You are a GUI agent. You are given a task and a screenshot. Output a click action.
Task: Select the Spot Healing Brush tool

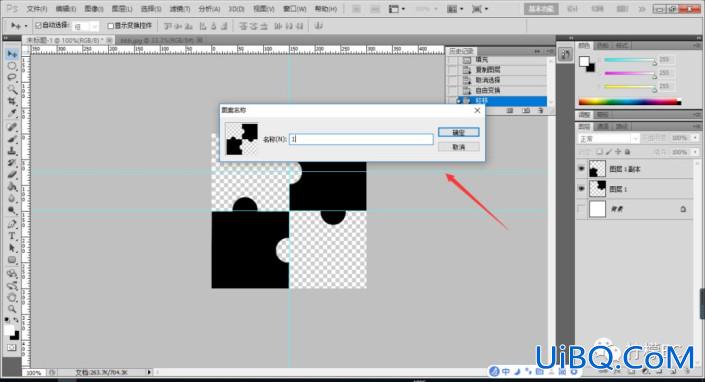pos(12,127)
